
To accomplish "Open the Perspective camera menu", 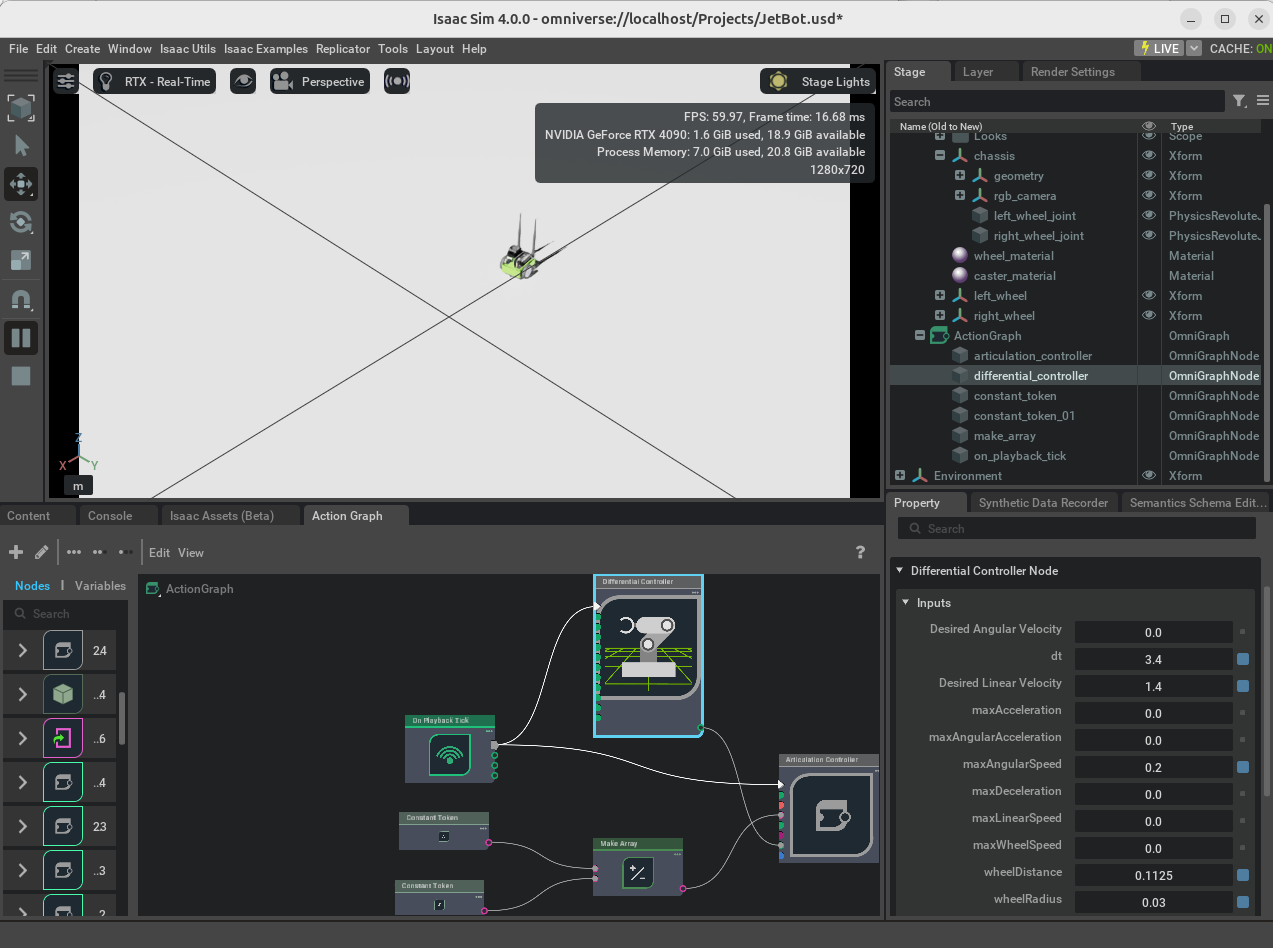I will (x=319, y=81).
